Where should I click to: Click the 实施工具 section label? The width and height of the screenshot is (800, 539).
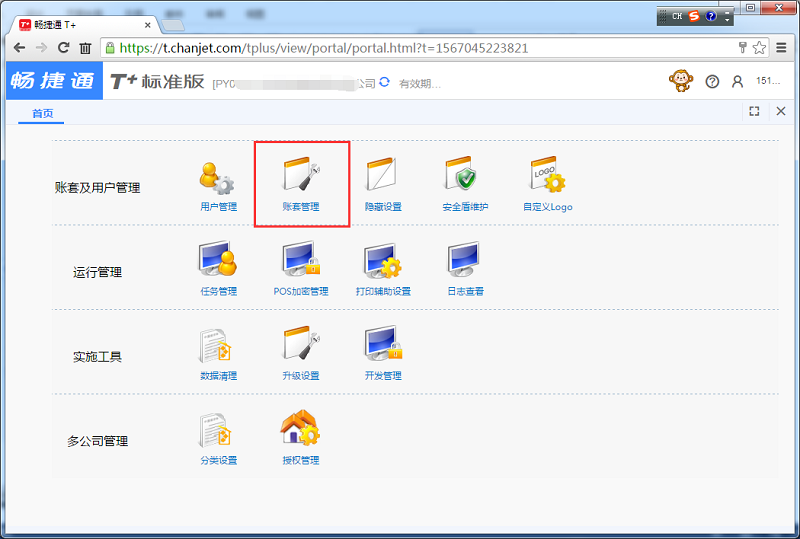click(97, 357)
